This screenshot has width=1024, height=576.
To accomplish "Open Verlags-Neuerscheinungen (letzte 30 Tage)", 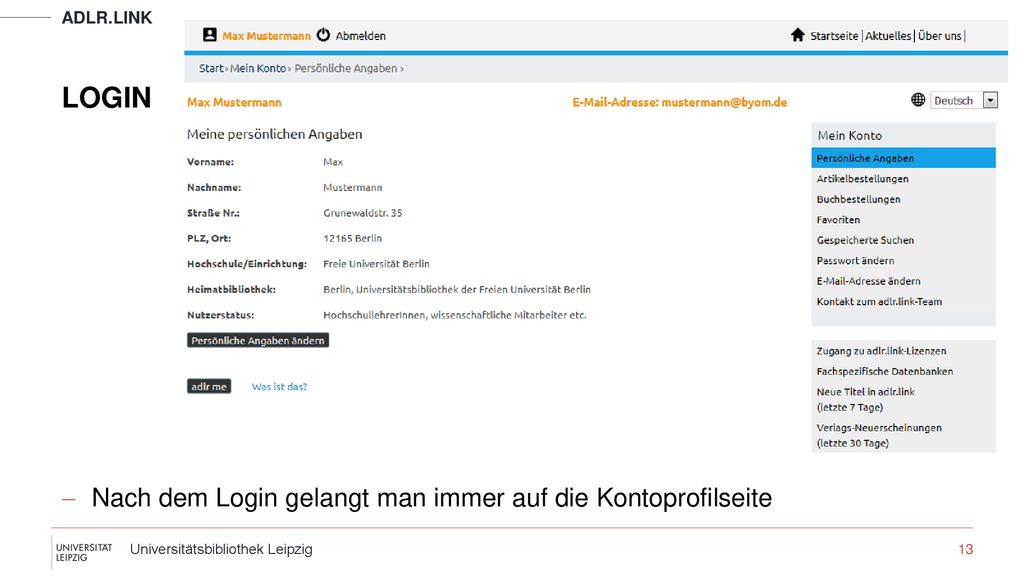I will [879, 435].
